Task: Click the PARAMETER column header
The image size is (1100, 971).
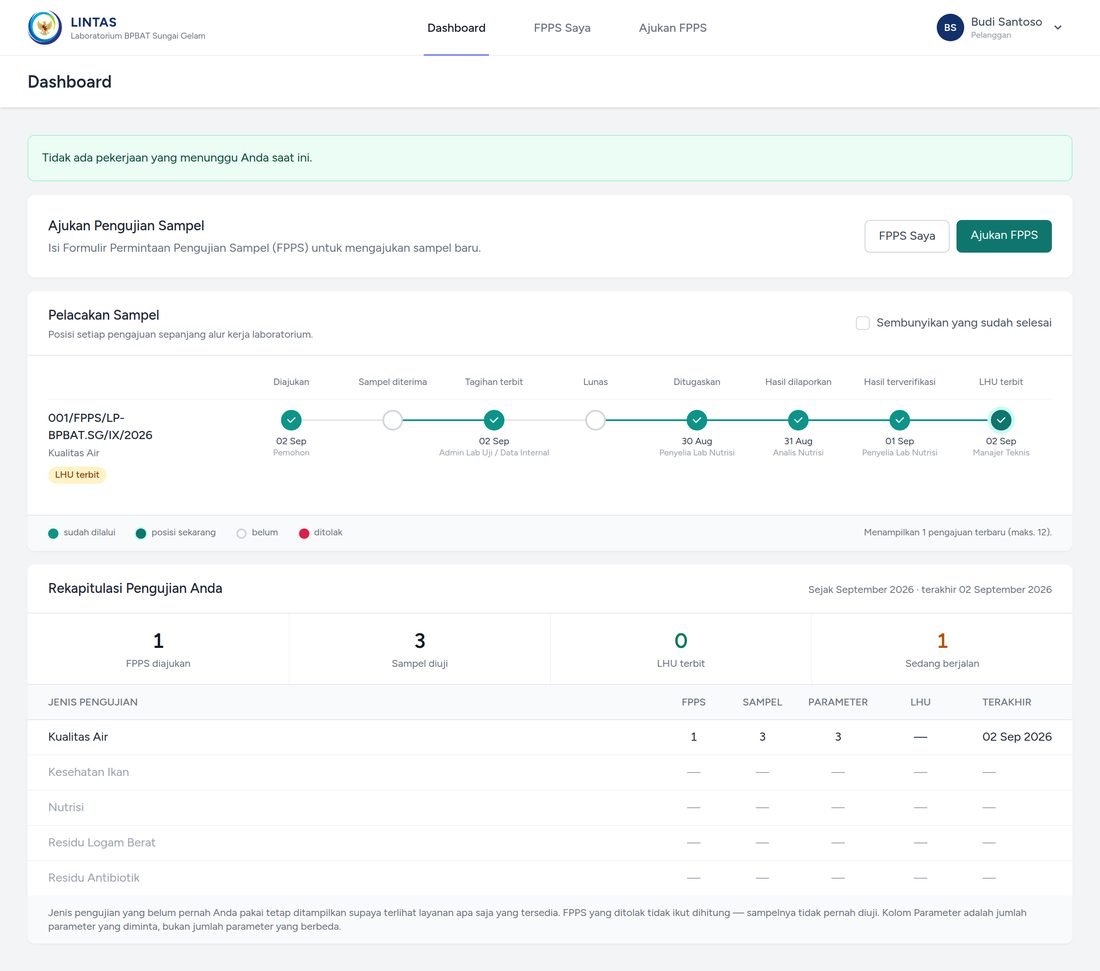Action: (838, 702)
